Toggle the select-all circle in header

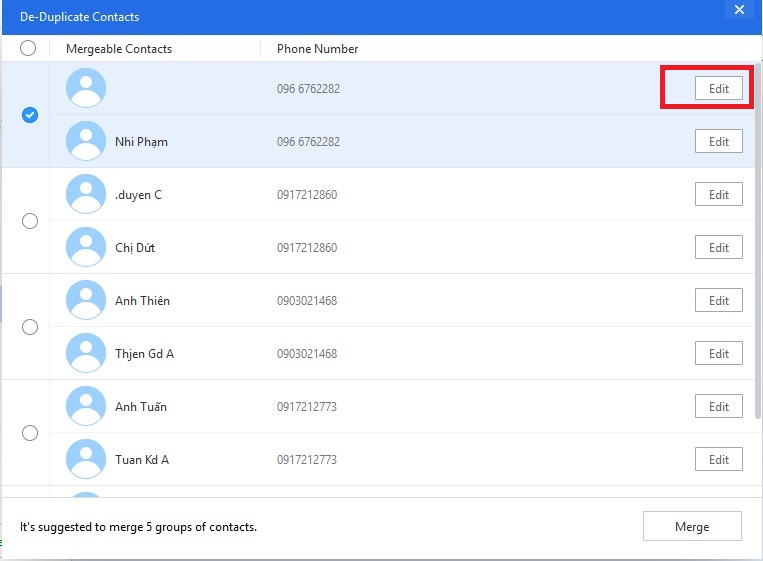pos(28,48)
